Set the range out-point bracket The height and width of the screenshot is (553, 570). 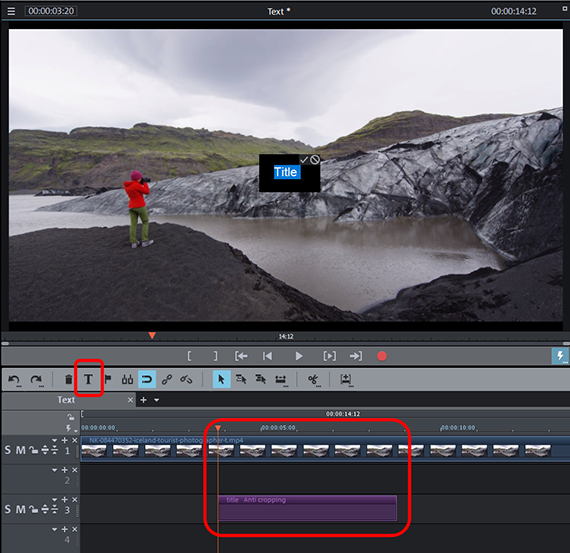(216, 356)
